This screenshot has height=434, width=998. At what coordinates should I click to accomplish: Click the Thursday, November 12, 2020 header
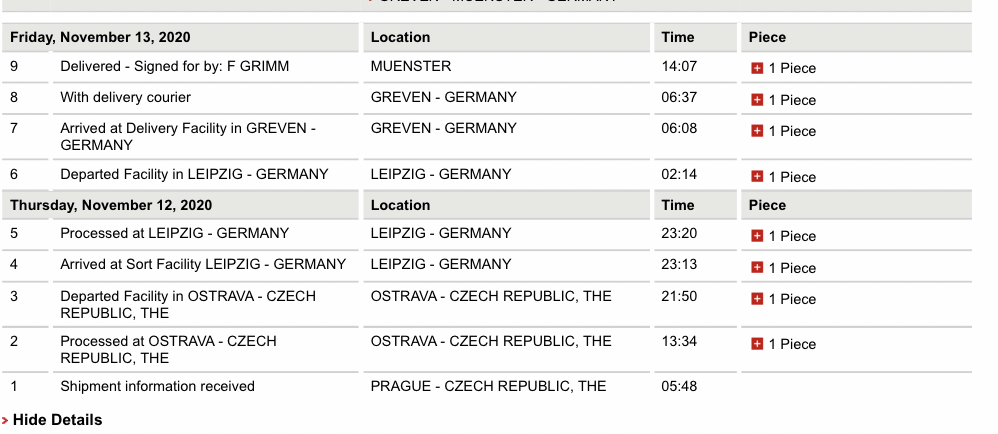point(111,206)
